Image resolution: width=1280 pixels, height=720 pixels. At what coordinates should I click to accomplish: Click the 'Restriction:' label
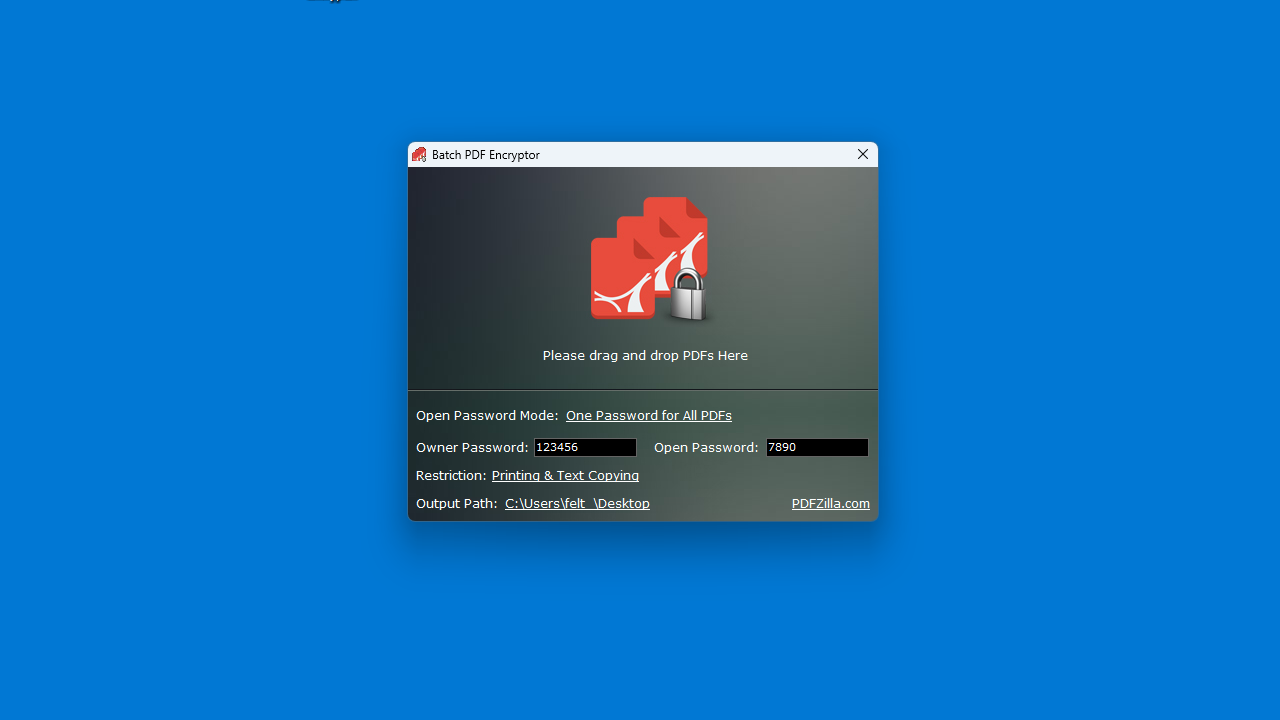451,476
